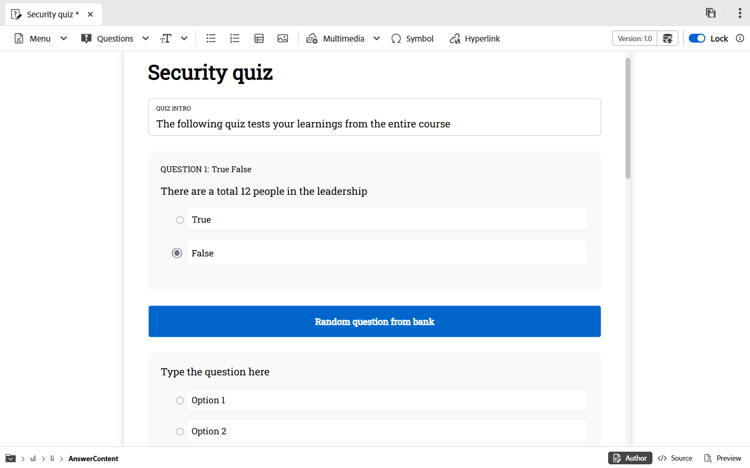Open the Symbol inserter

[412, 38]
